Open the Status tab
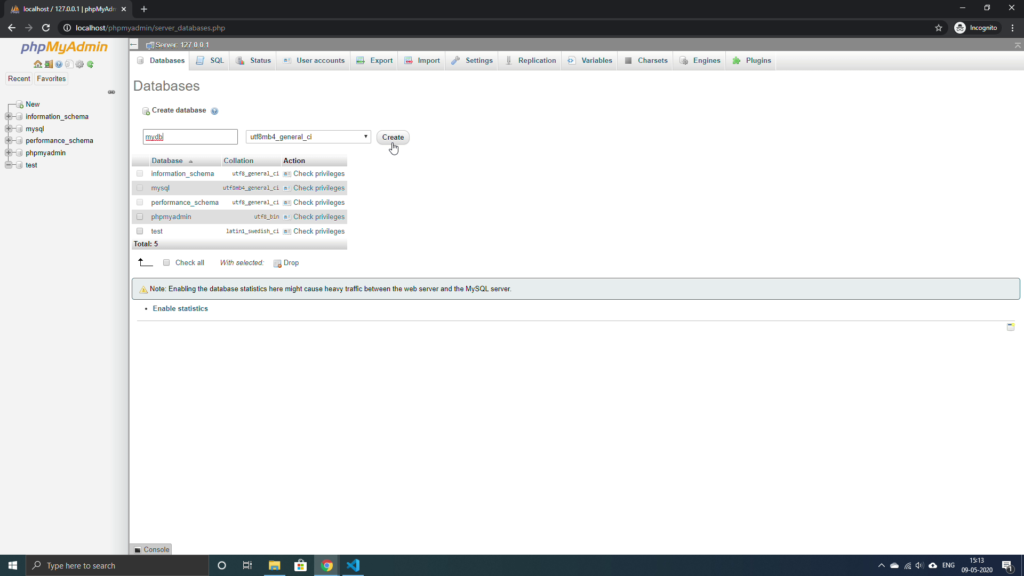The image size is (1024, 576). 254,61
